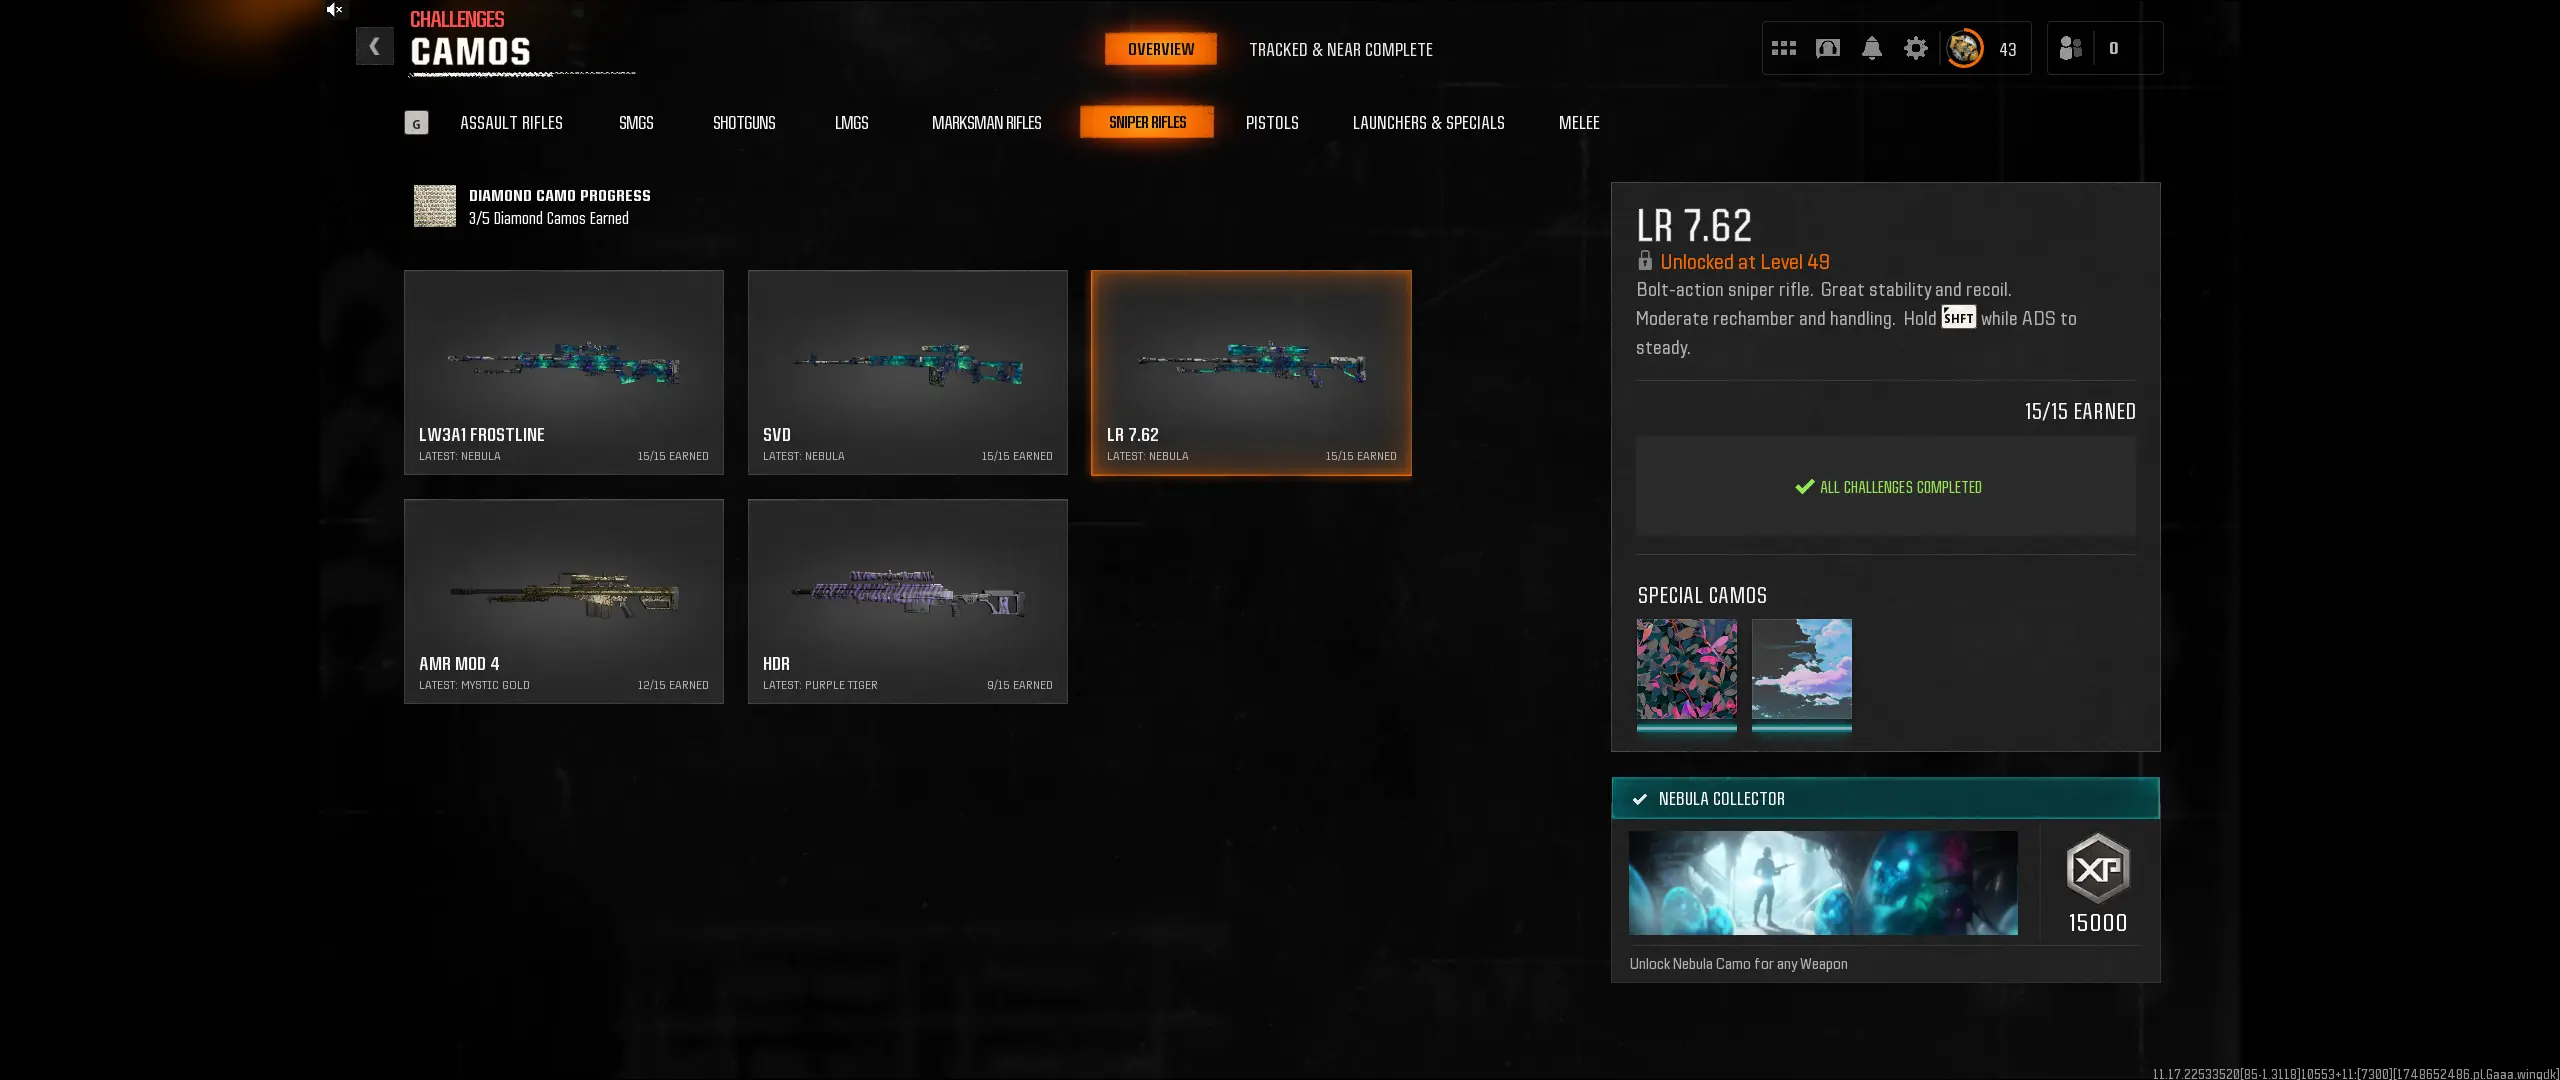
Task: Open the notifications bell
Action: [x=1871, y=48]
